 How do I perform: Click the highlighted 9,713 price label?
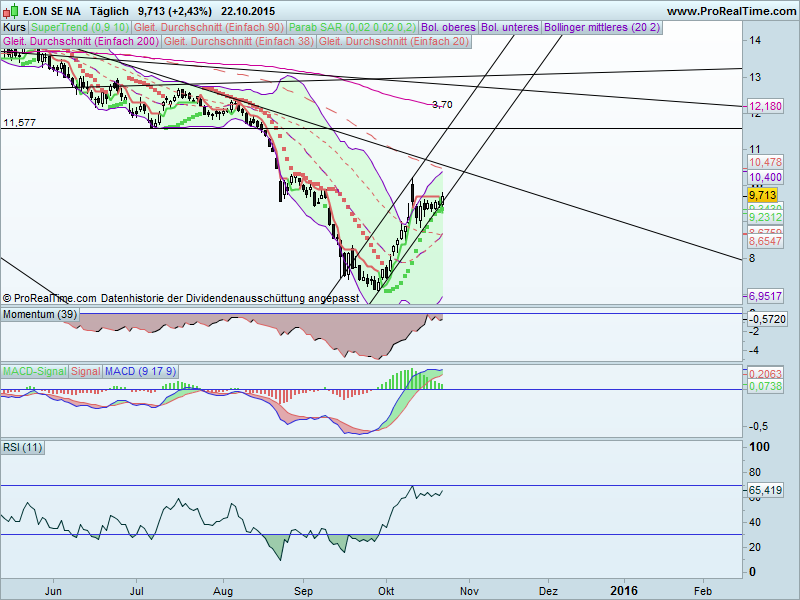pos(760,197)
